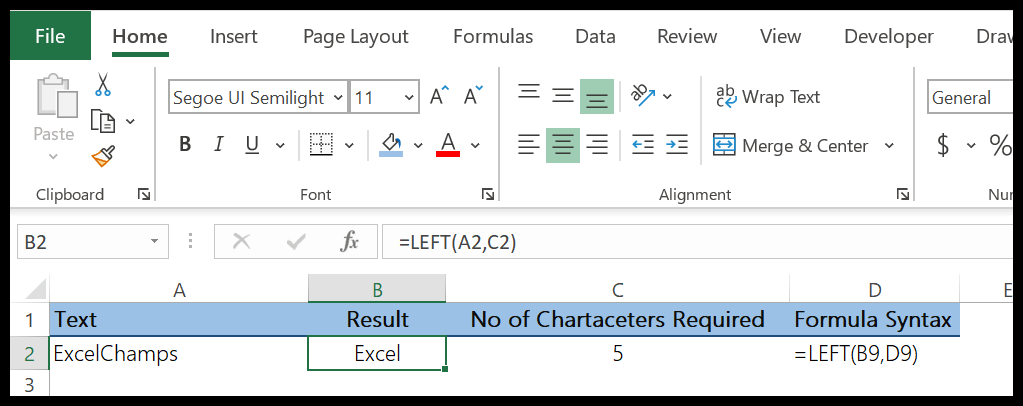Activate the Format Painter brush
The width and height of the screenshot is (1023, 406).
102,157
